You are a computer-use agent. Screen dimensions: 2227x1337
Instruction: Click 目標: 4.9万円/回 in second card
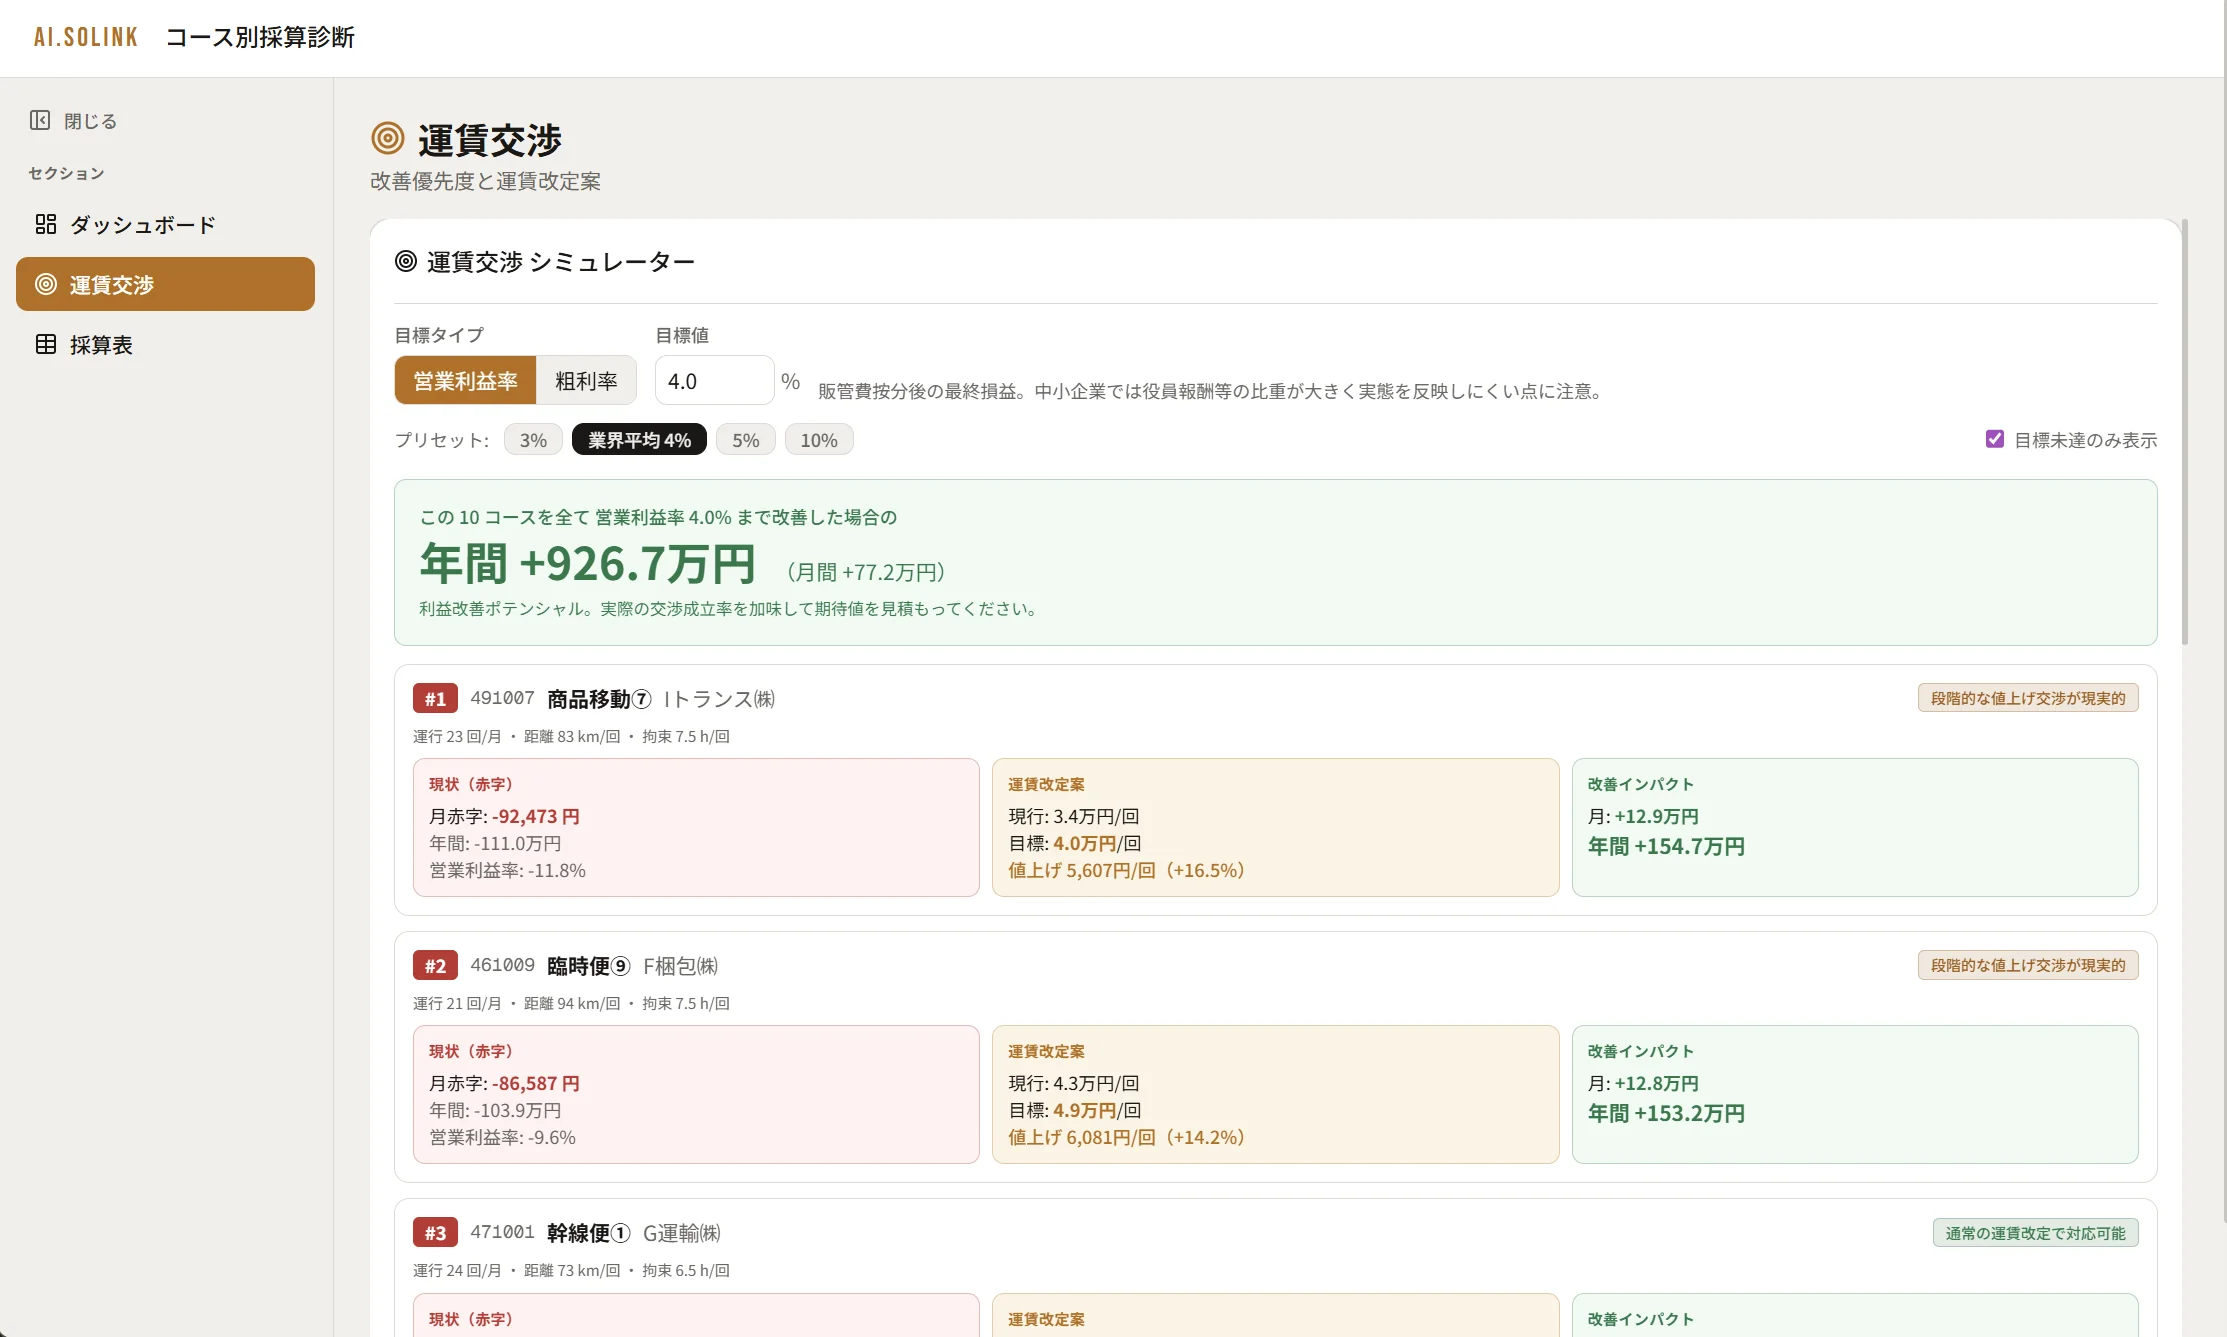[1074, 1110]
